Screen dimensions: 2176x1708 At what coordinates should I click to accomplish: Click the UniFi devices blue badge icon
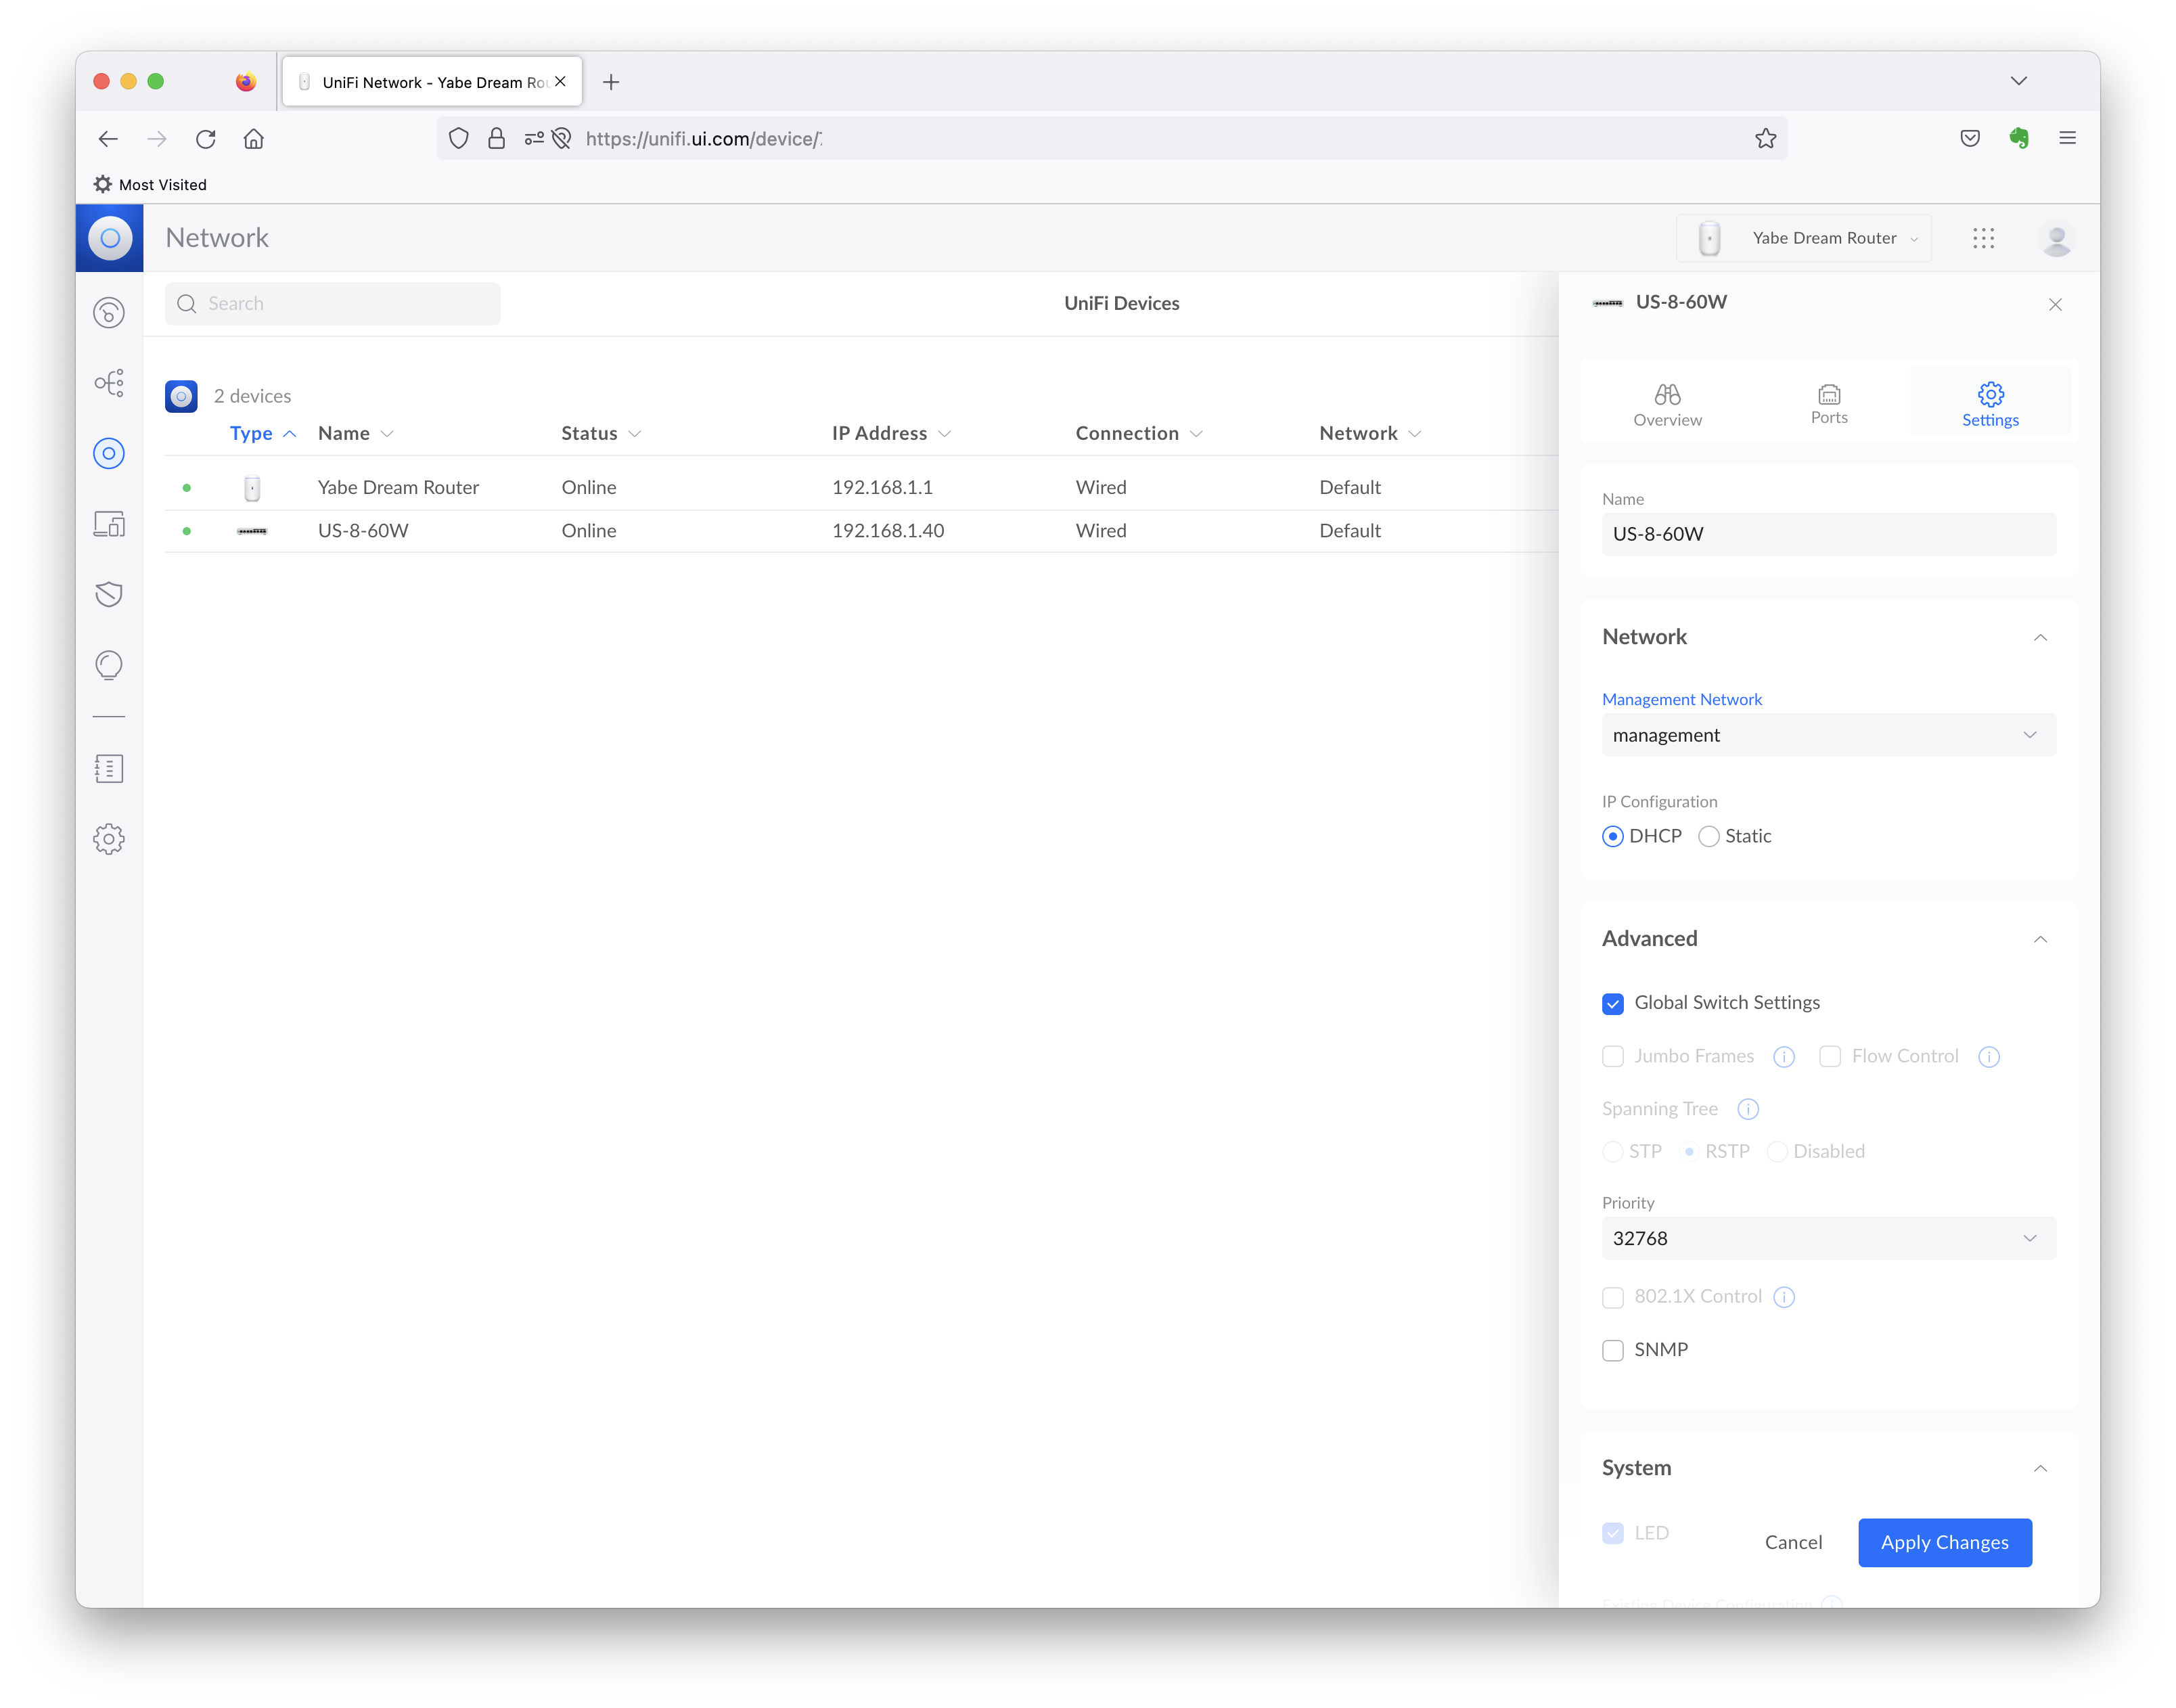click(181, 396)
